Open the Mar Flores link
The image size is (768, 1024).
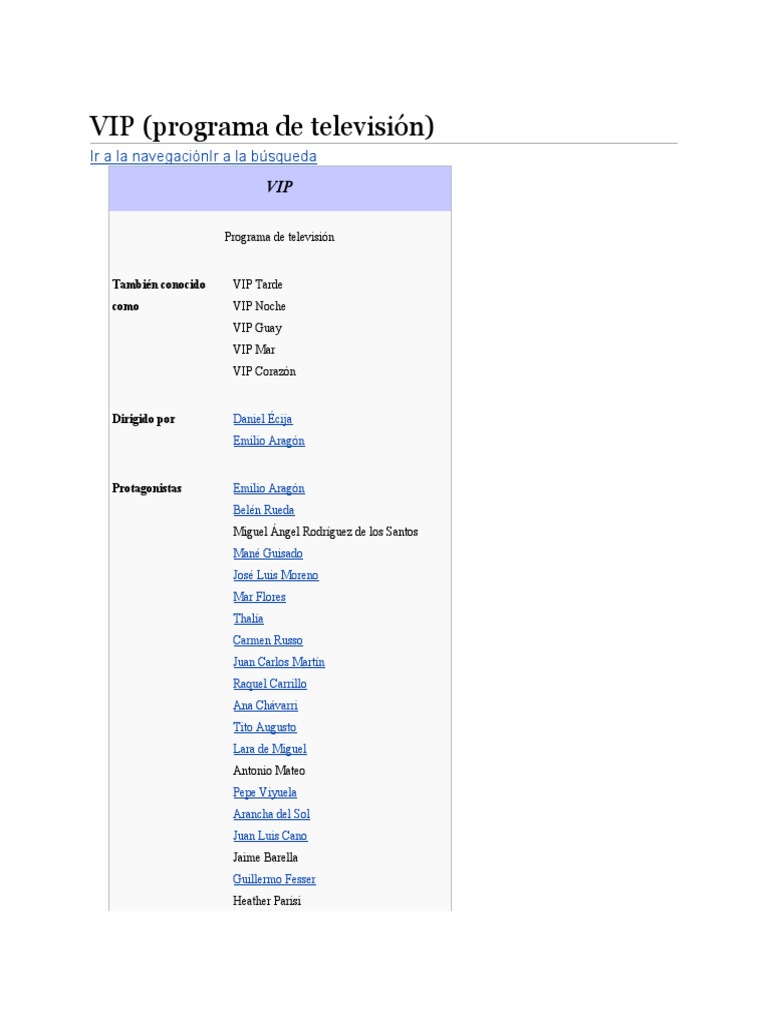[259, 597]
